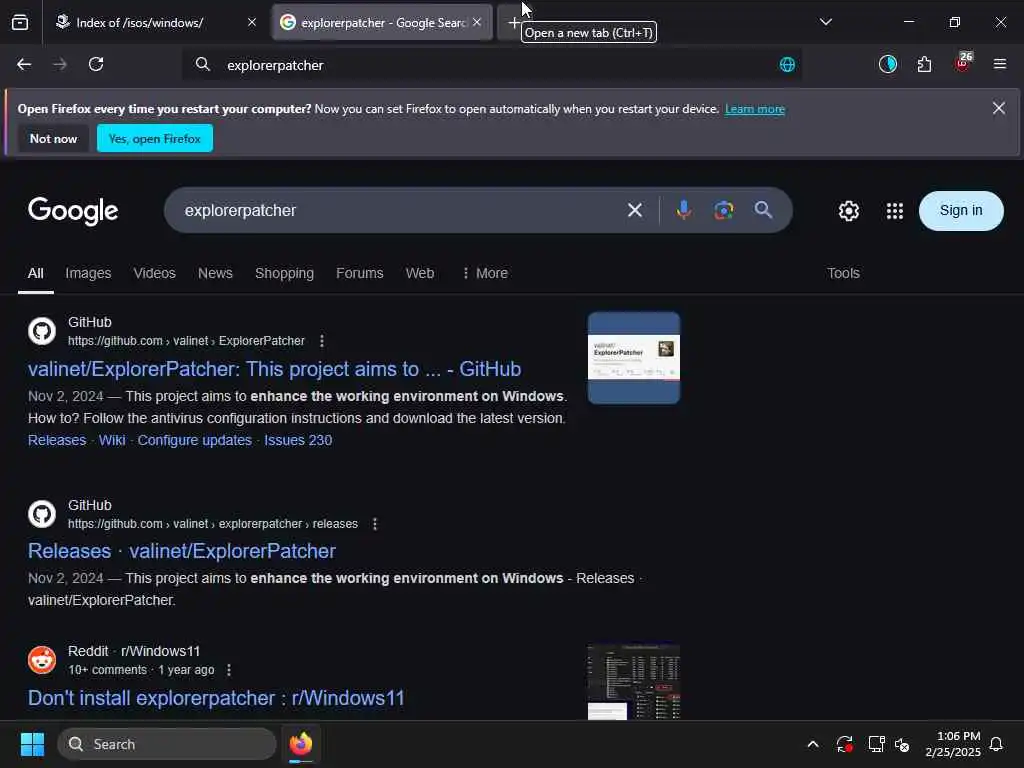The width and height of the screenshot is (1024, 768).
Task: Open the Extensions puzzle-piece menu
Action: pos(924,65)
